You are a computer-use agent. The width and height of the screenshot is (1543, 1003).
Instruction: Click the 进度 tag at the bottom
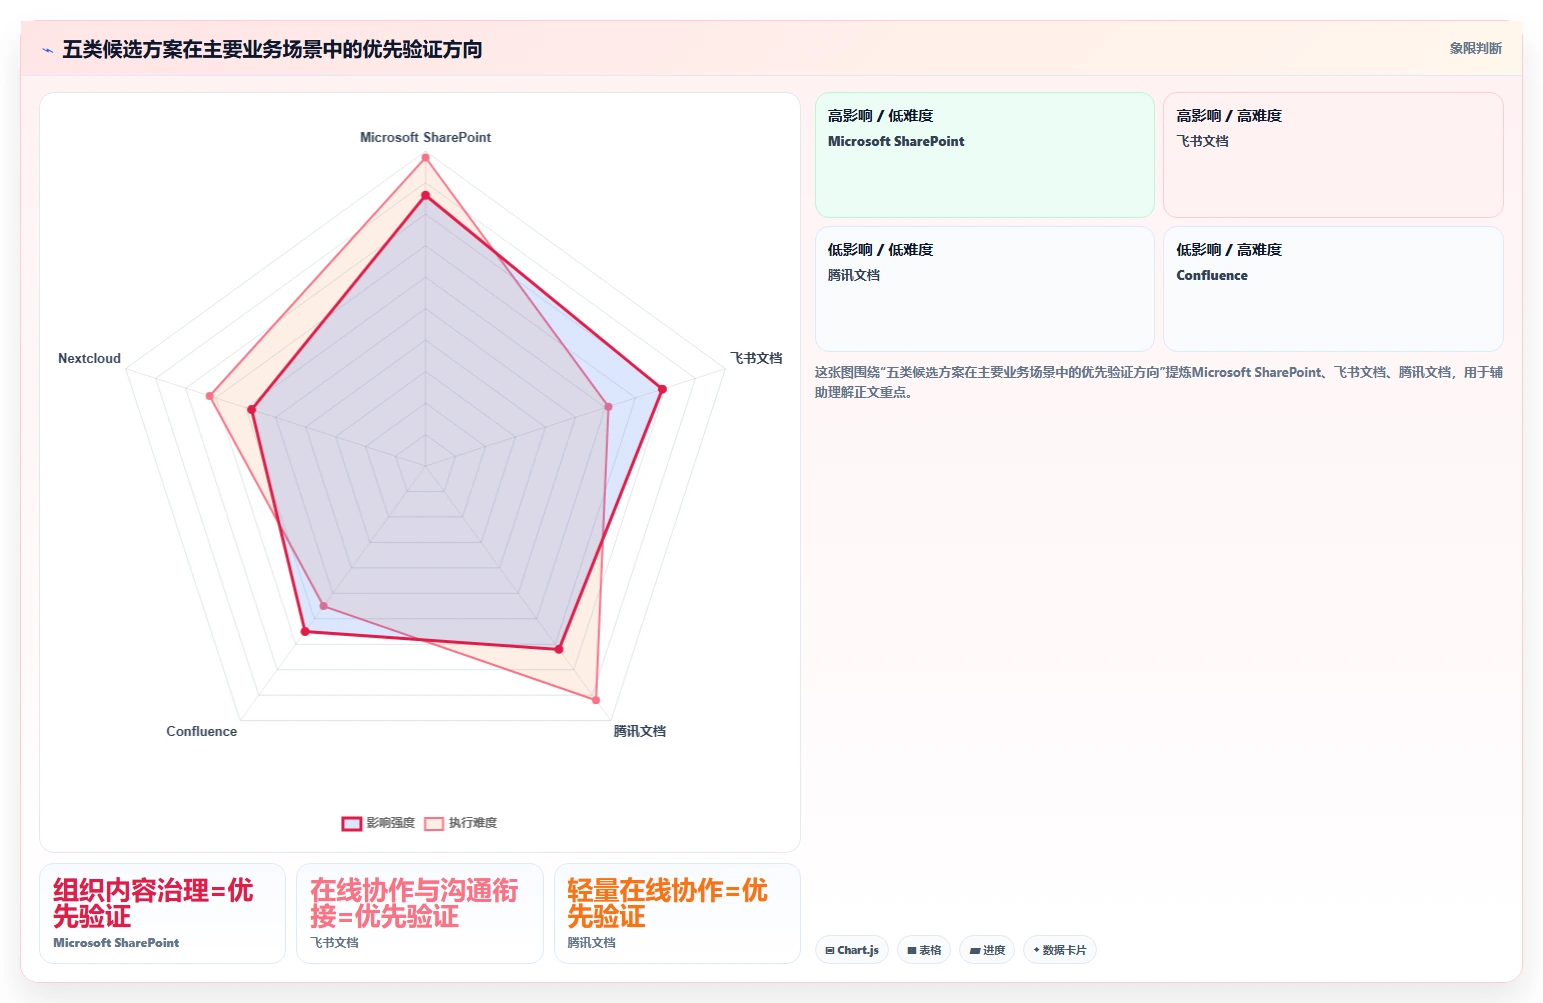pyautogui.click(x=987, y=950)
